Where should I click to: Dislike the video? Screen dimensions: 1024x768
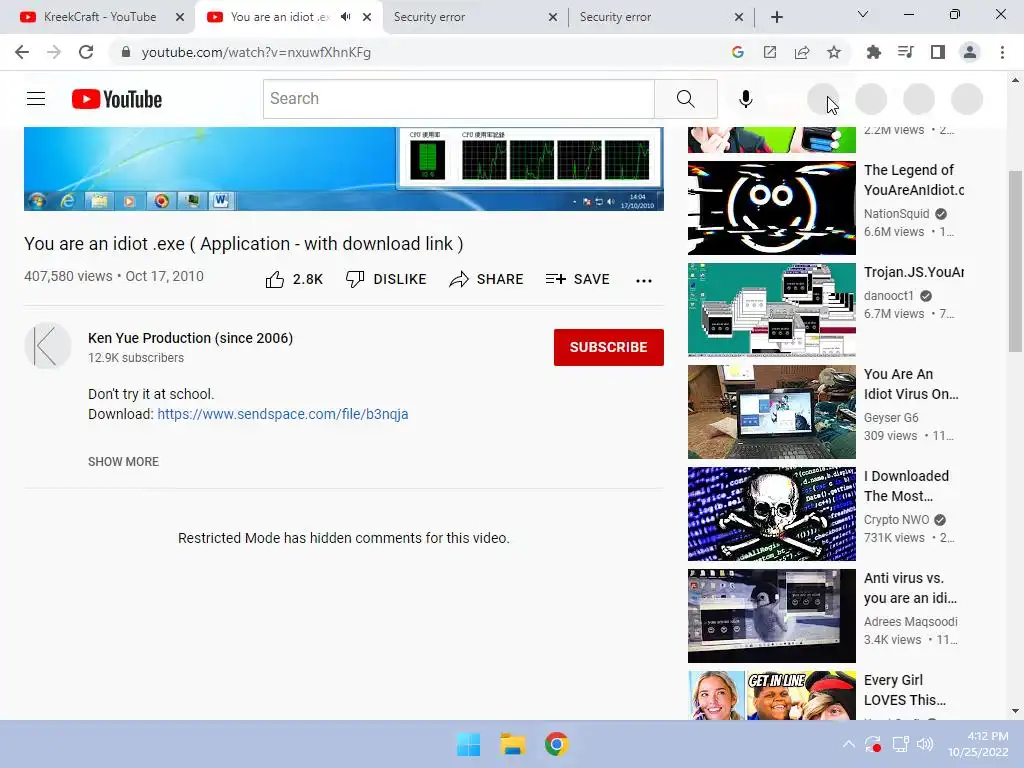coord(386,280)
